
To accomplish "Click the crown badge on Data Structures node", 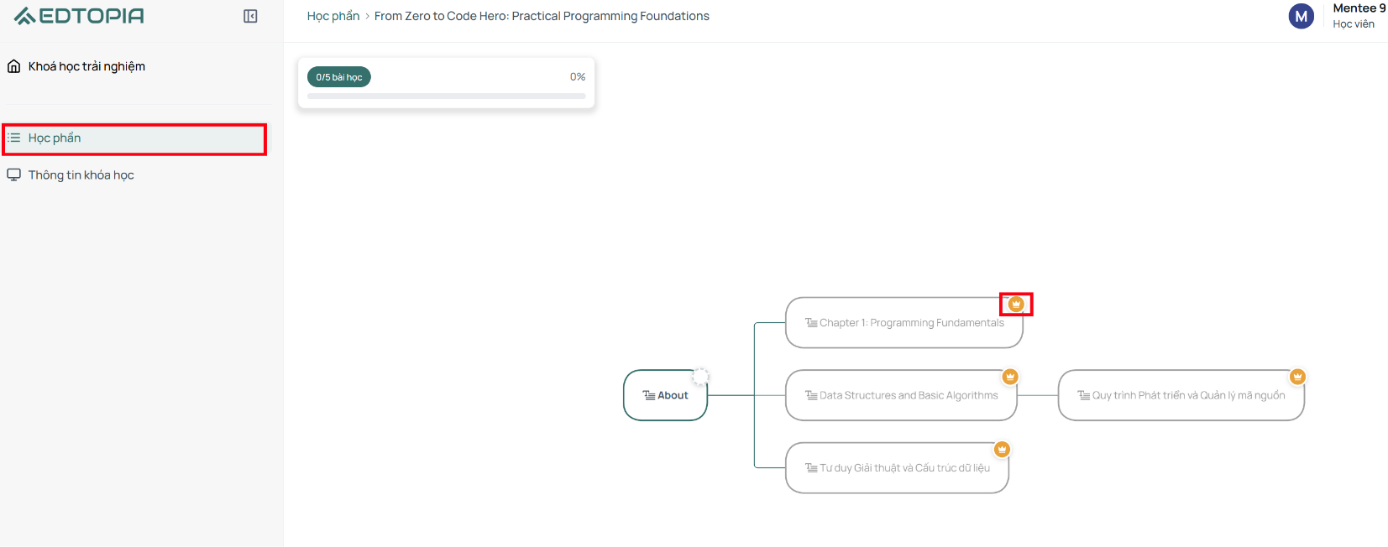I will pyautogui.click(x=1010, y=376).
